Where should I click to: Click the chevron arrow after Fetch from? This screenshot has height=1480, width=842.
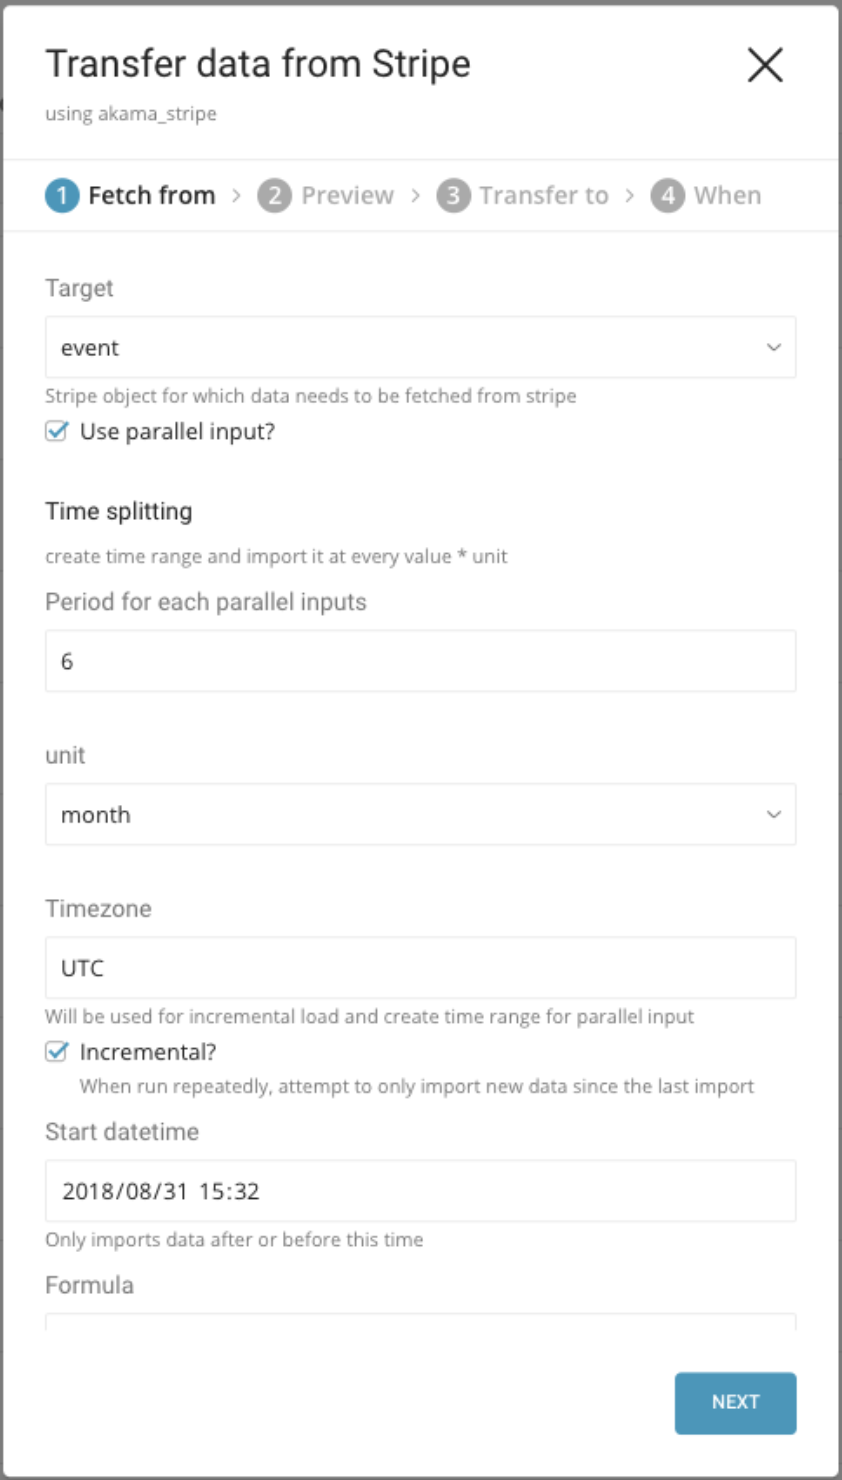(x=237, y=195)
